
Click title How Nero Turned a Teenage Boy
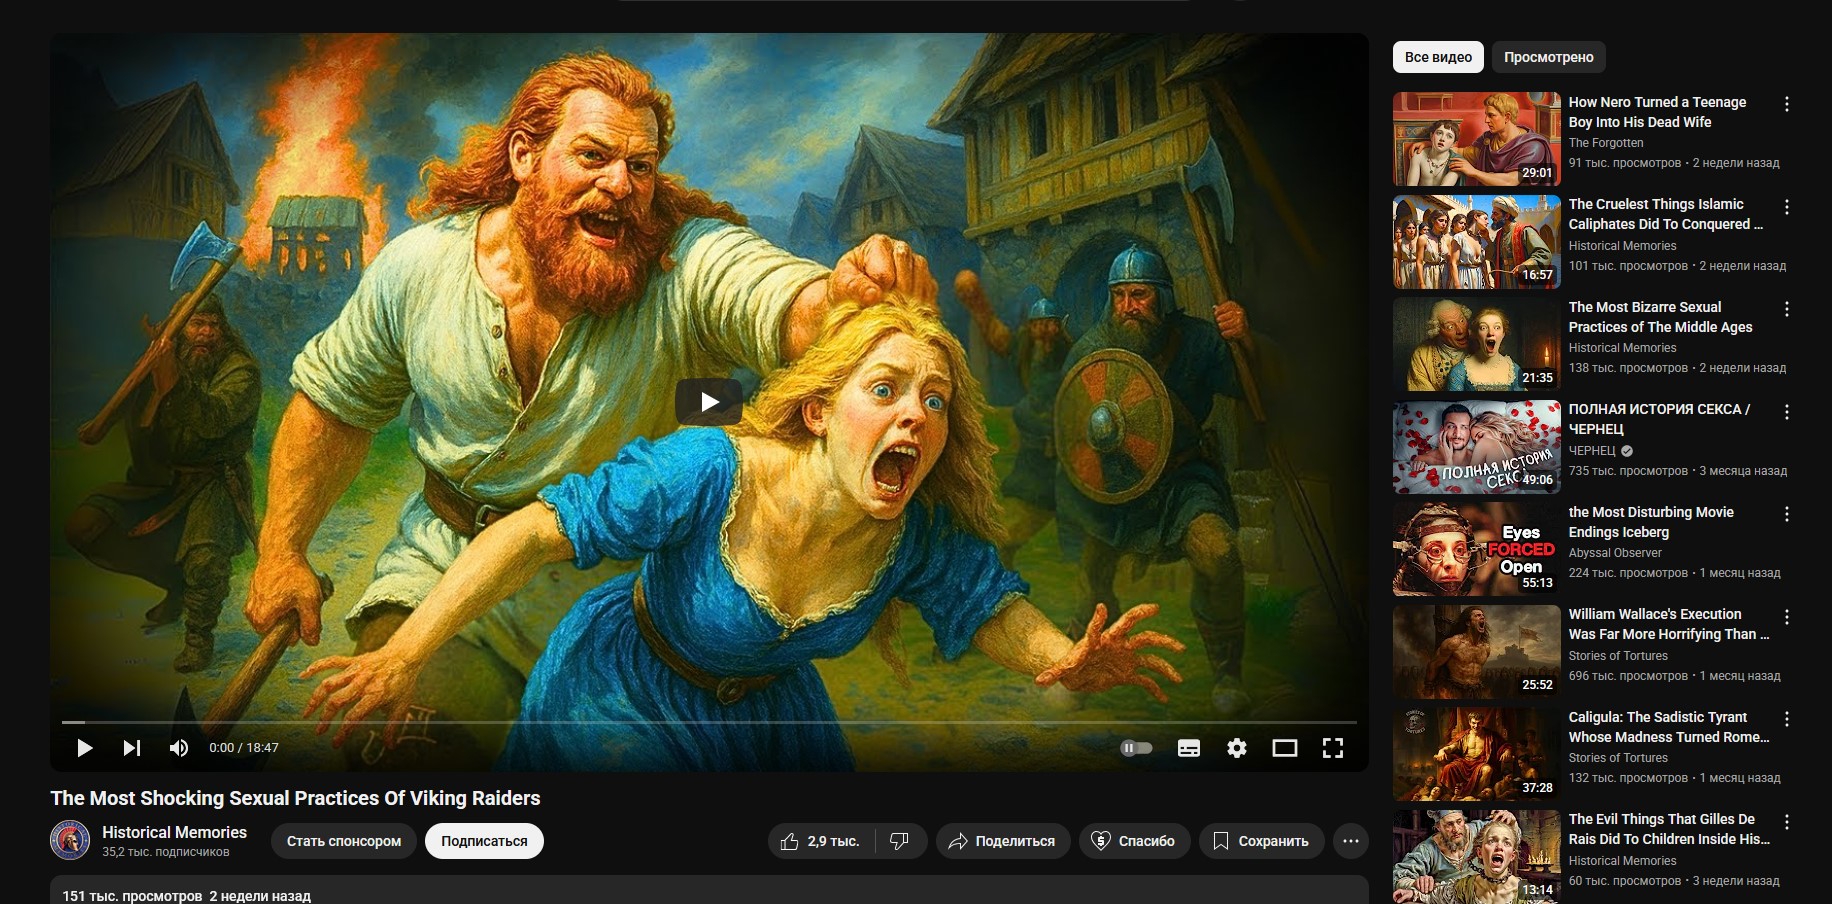pyautogui.click(x=1657, y=112)
